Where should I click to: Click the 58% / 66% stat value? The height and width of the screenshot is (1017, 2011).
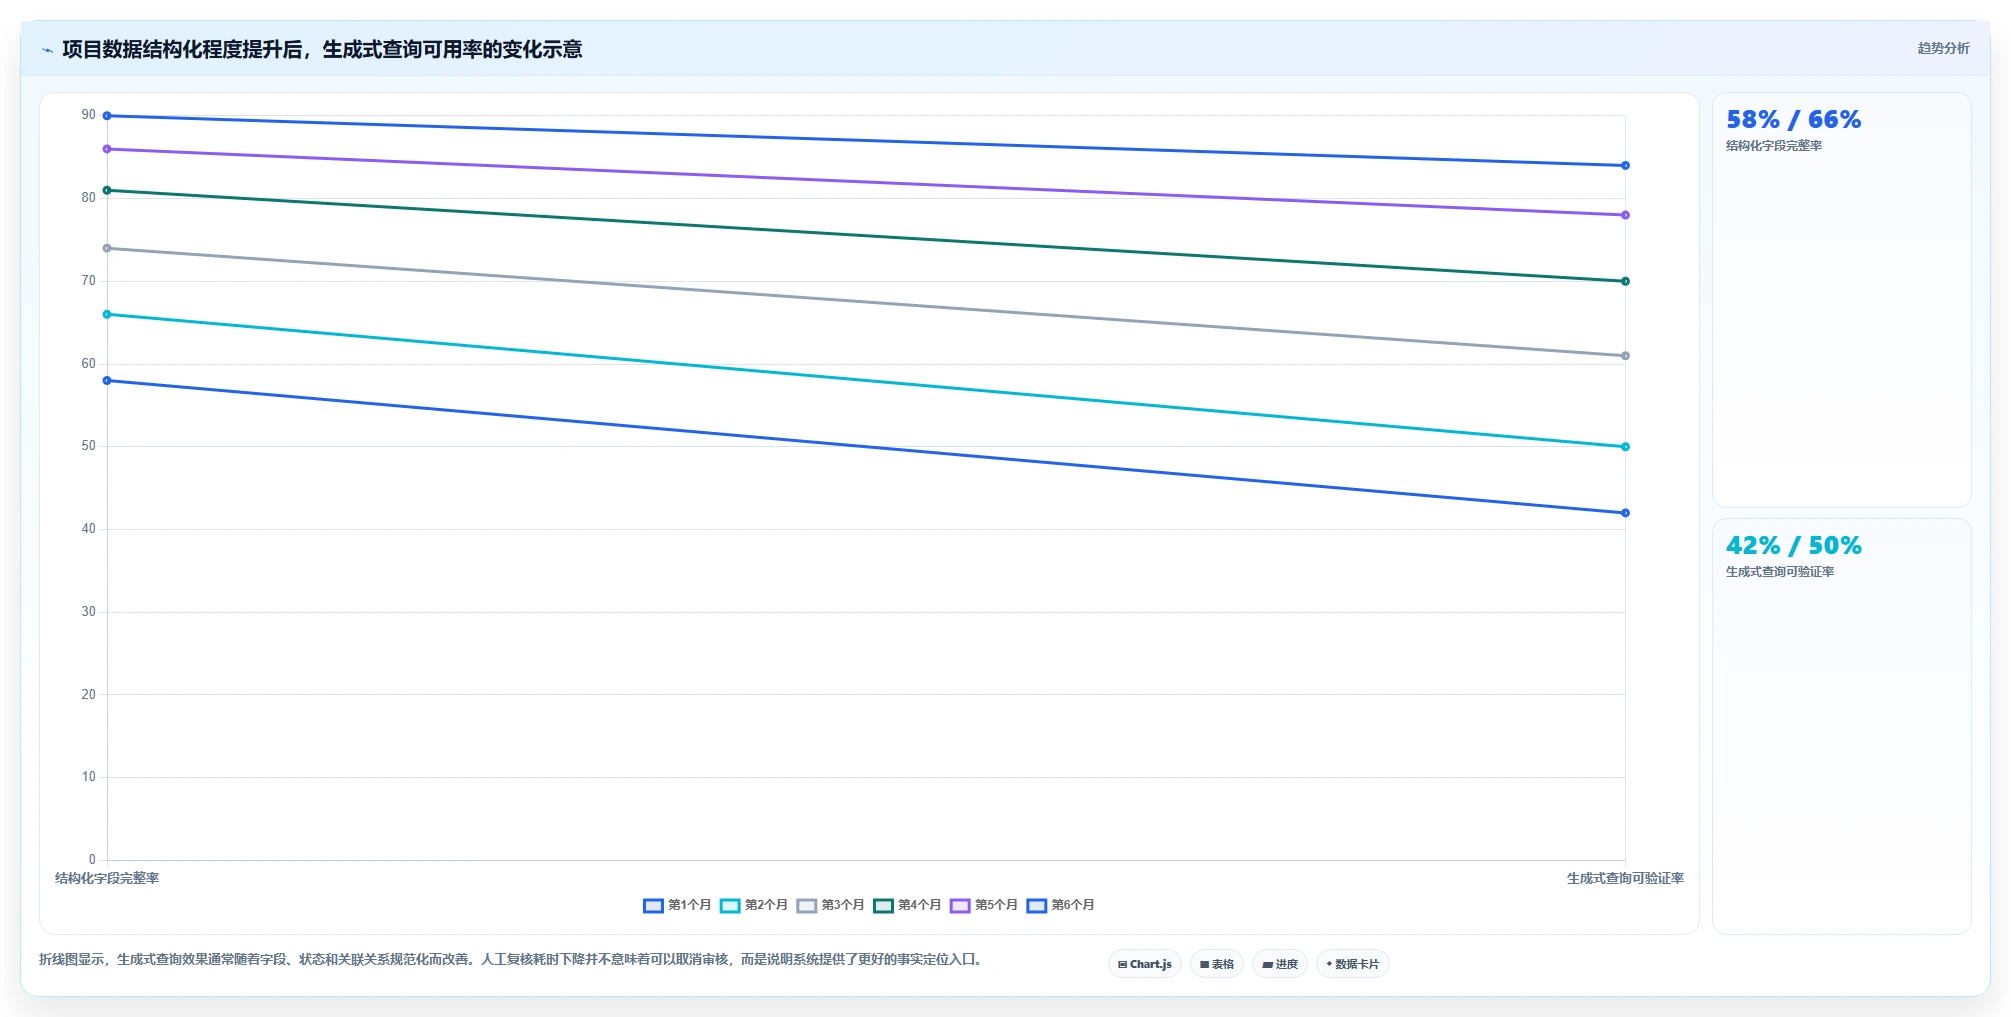(x=1793, y=120)
